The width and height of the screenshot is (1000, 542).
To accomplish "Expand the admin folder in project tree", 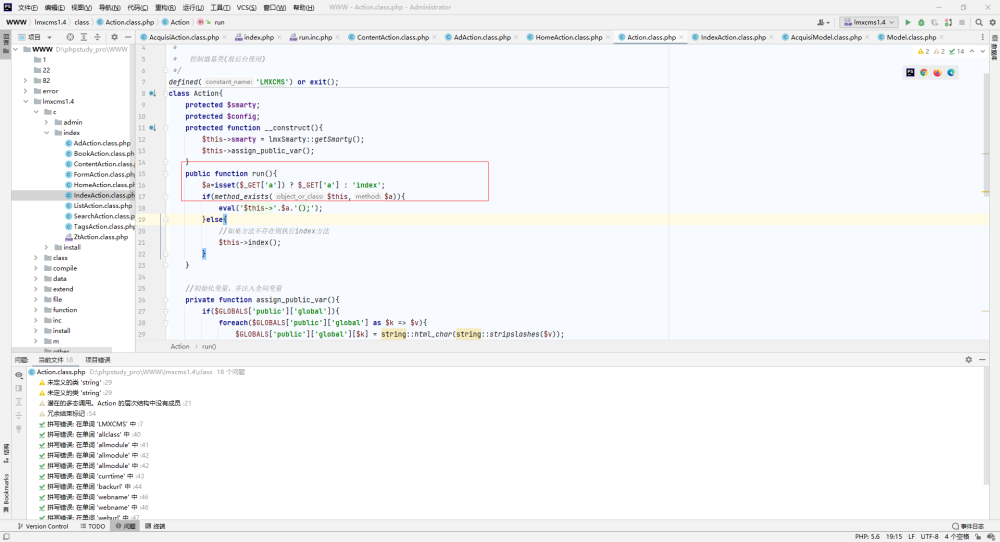I will pyautogui.click(x=46, y=122).
